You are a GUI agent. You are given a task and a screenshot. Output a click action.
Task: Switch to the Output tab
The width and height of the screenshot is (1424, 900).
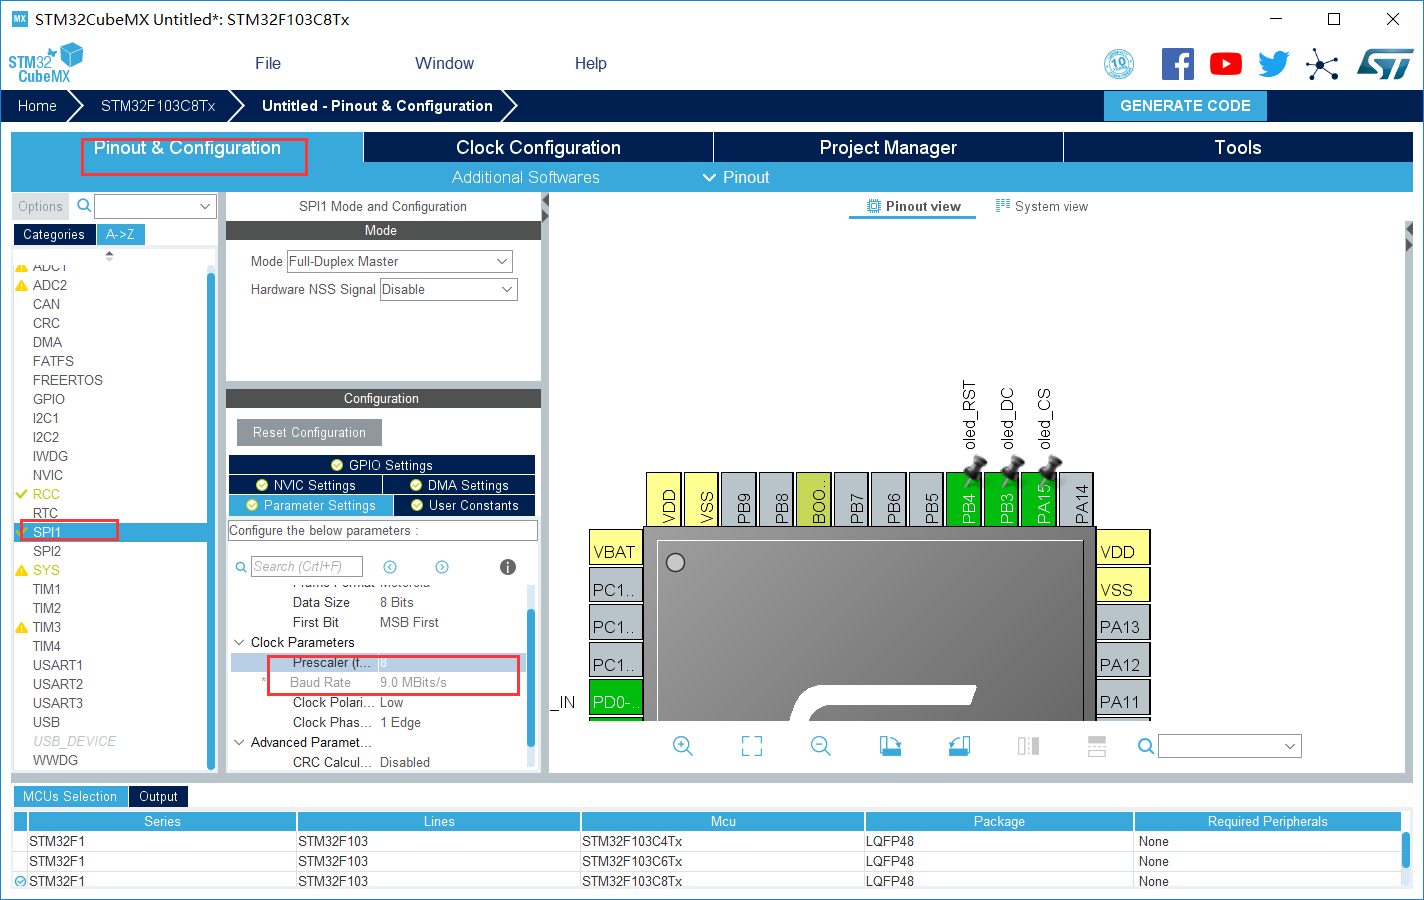pyautogui.click(x=158, y=796)
